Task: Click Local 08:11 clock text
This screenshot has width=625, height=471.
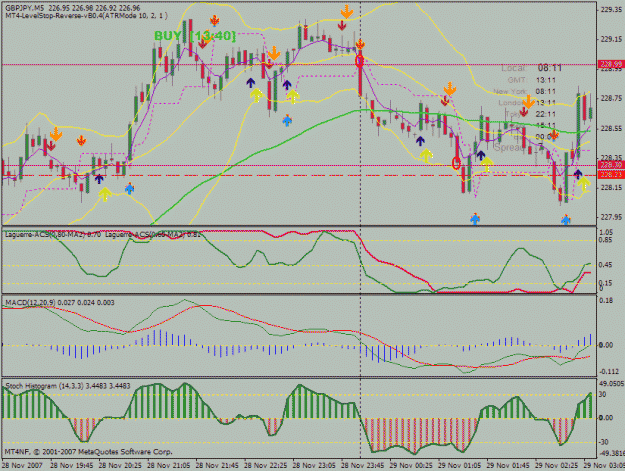Action: tap(531, 68)
